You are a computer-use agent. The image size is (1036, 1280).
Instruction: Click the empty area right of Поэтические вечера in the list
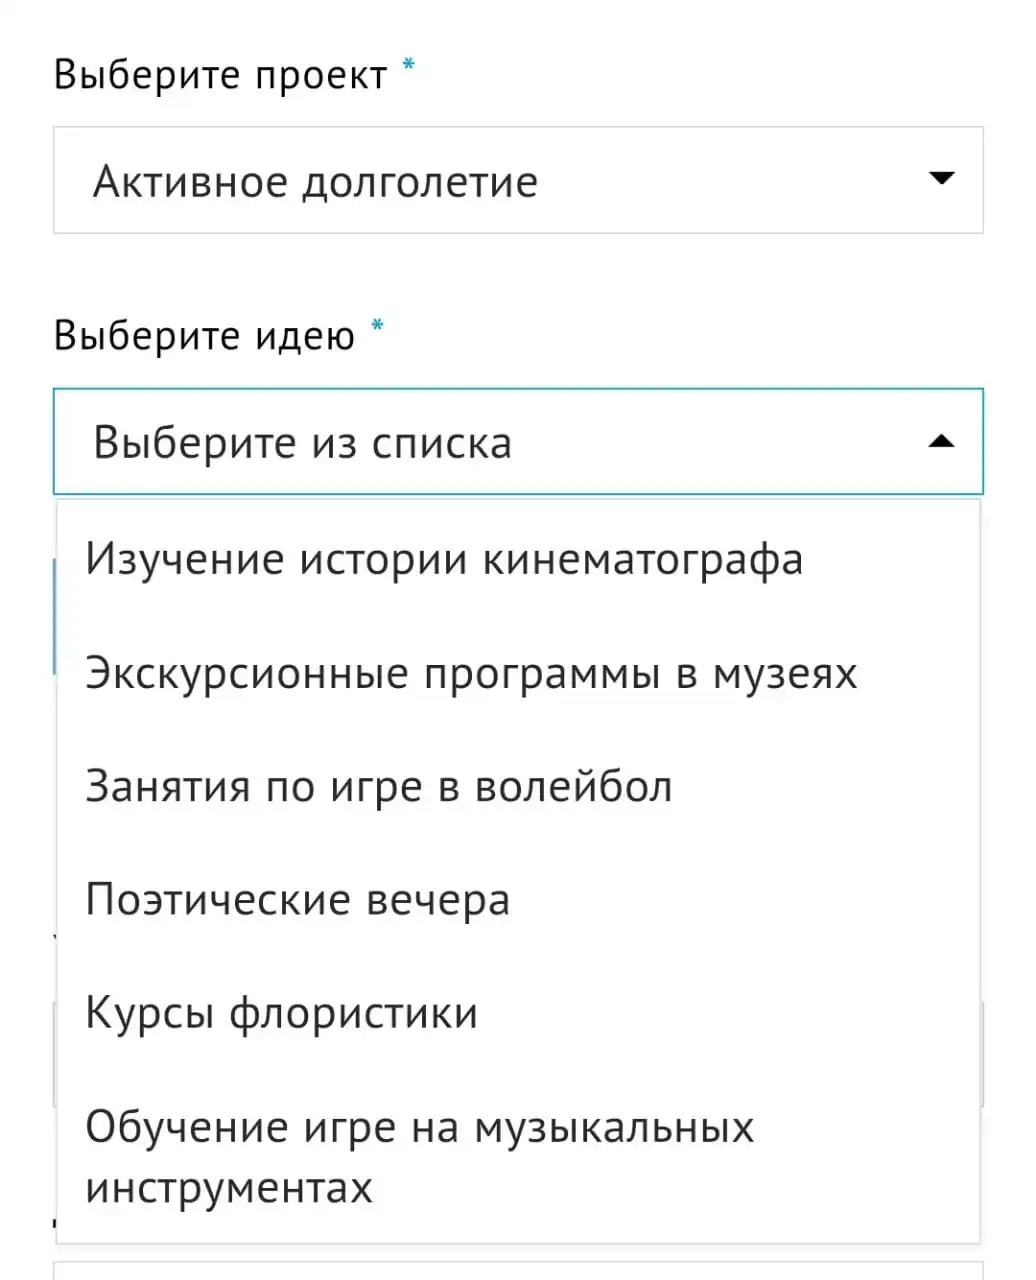pyautogui.click(x=744, y=899)
